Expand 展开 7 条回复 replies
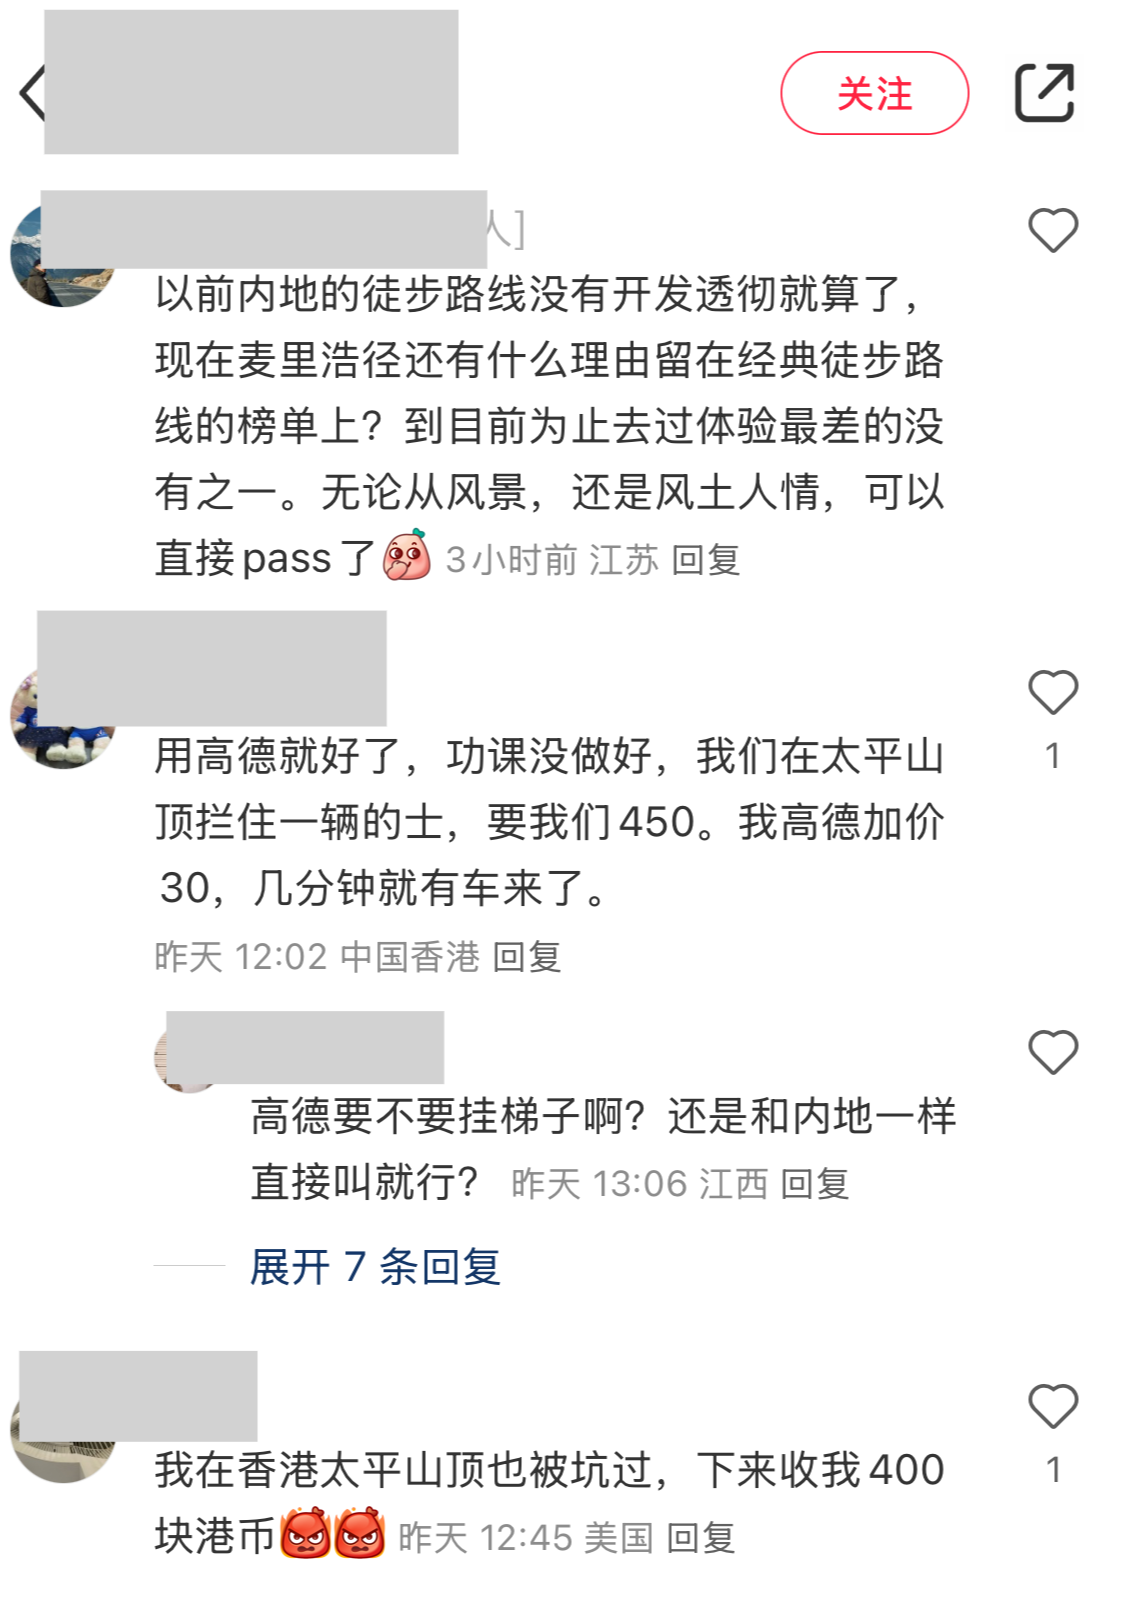 coord(375,1267)
